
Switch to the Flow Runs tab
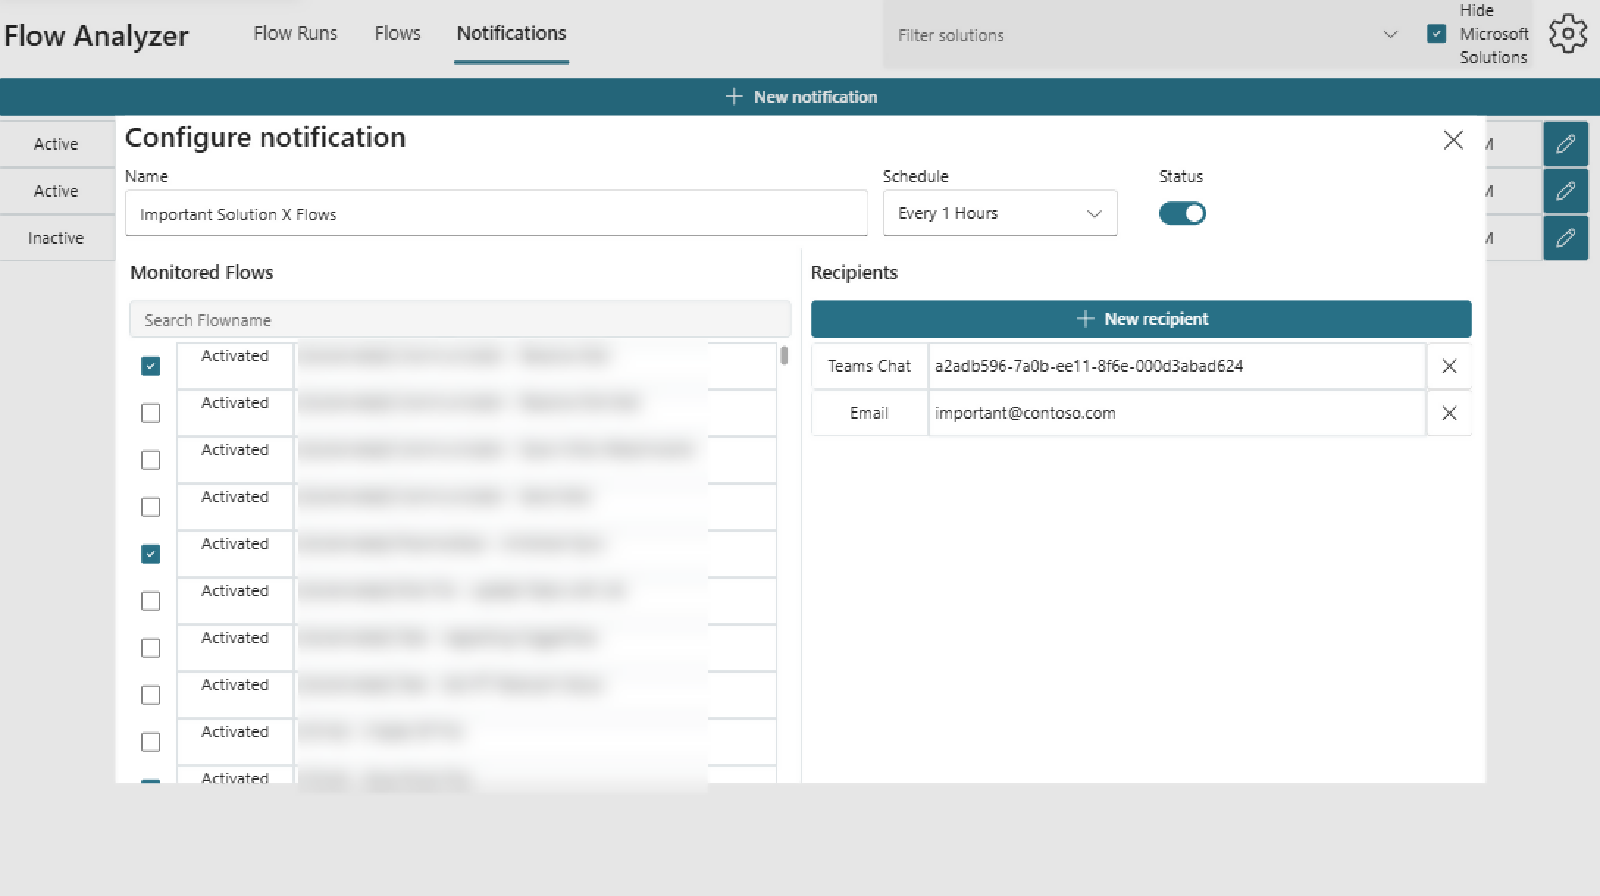pos(295,33)
